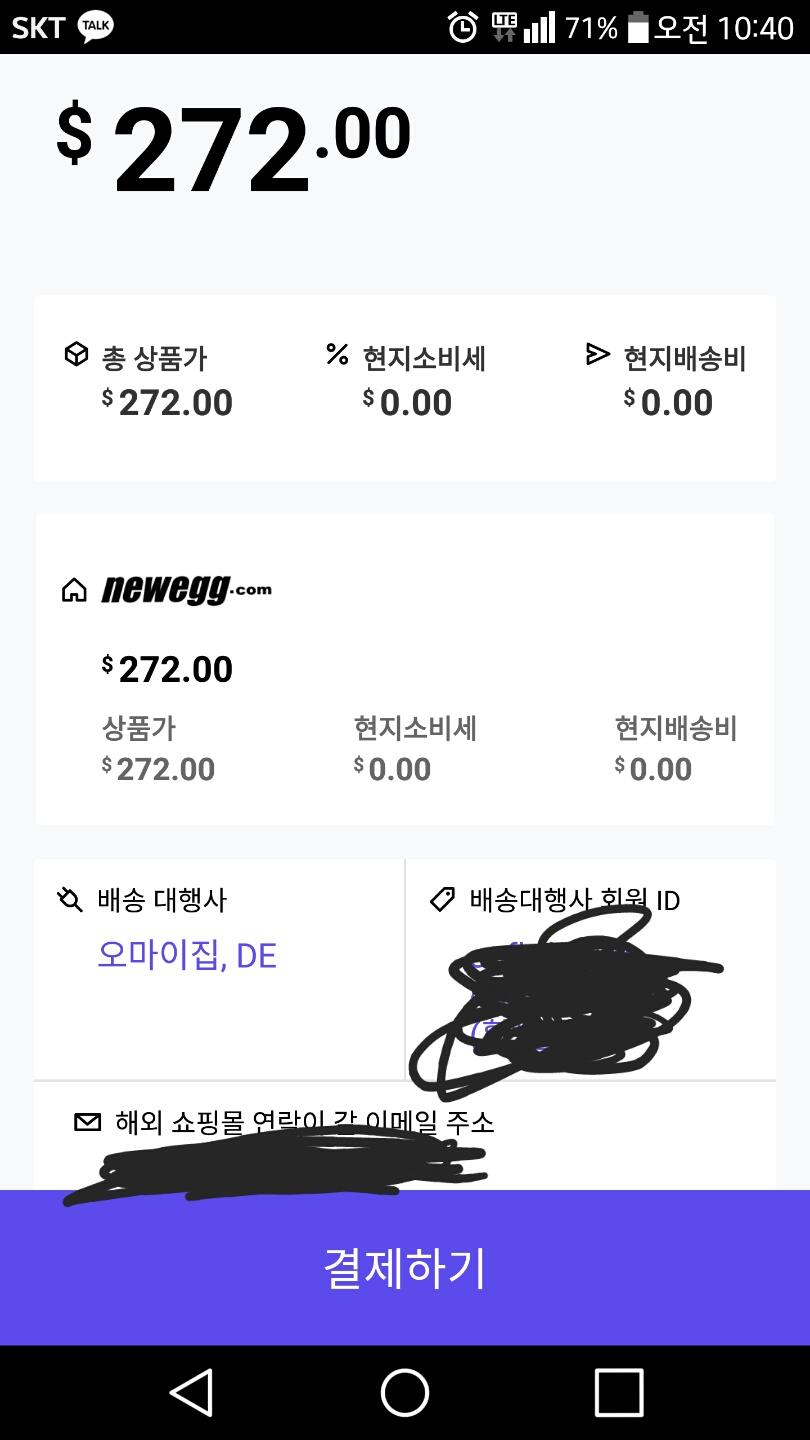The width and height of the screenshot is (810, 1440).
Task: Tap the home icon next to newegg logo
Action: click(x=74, y=591)
